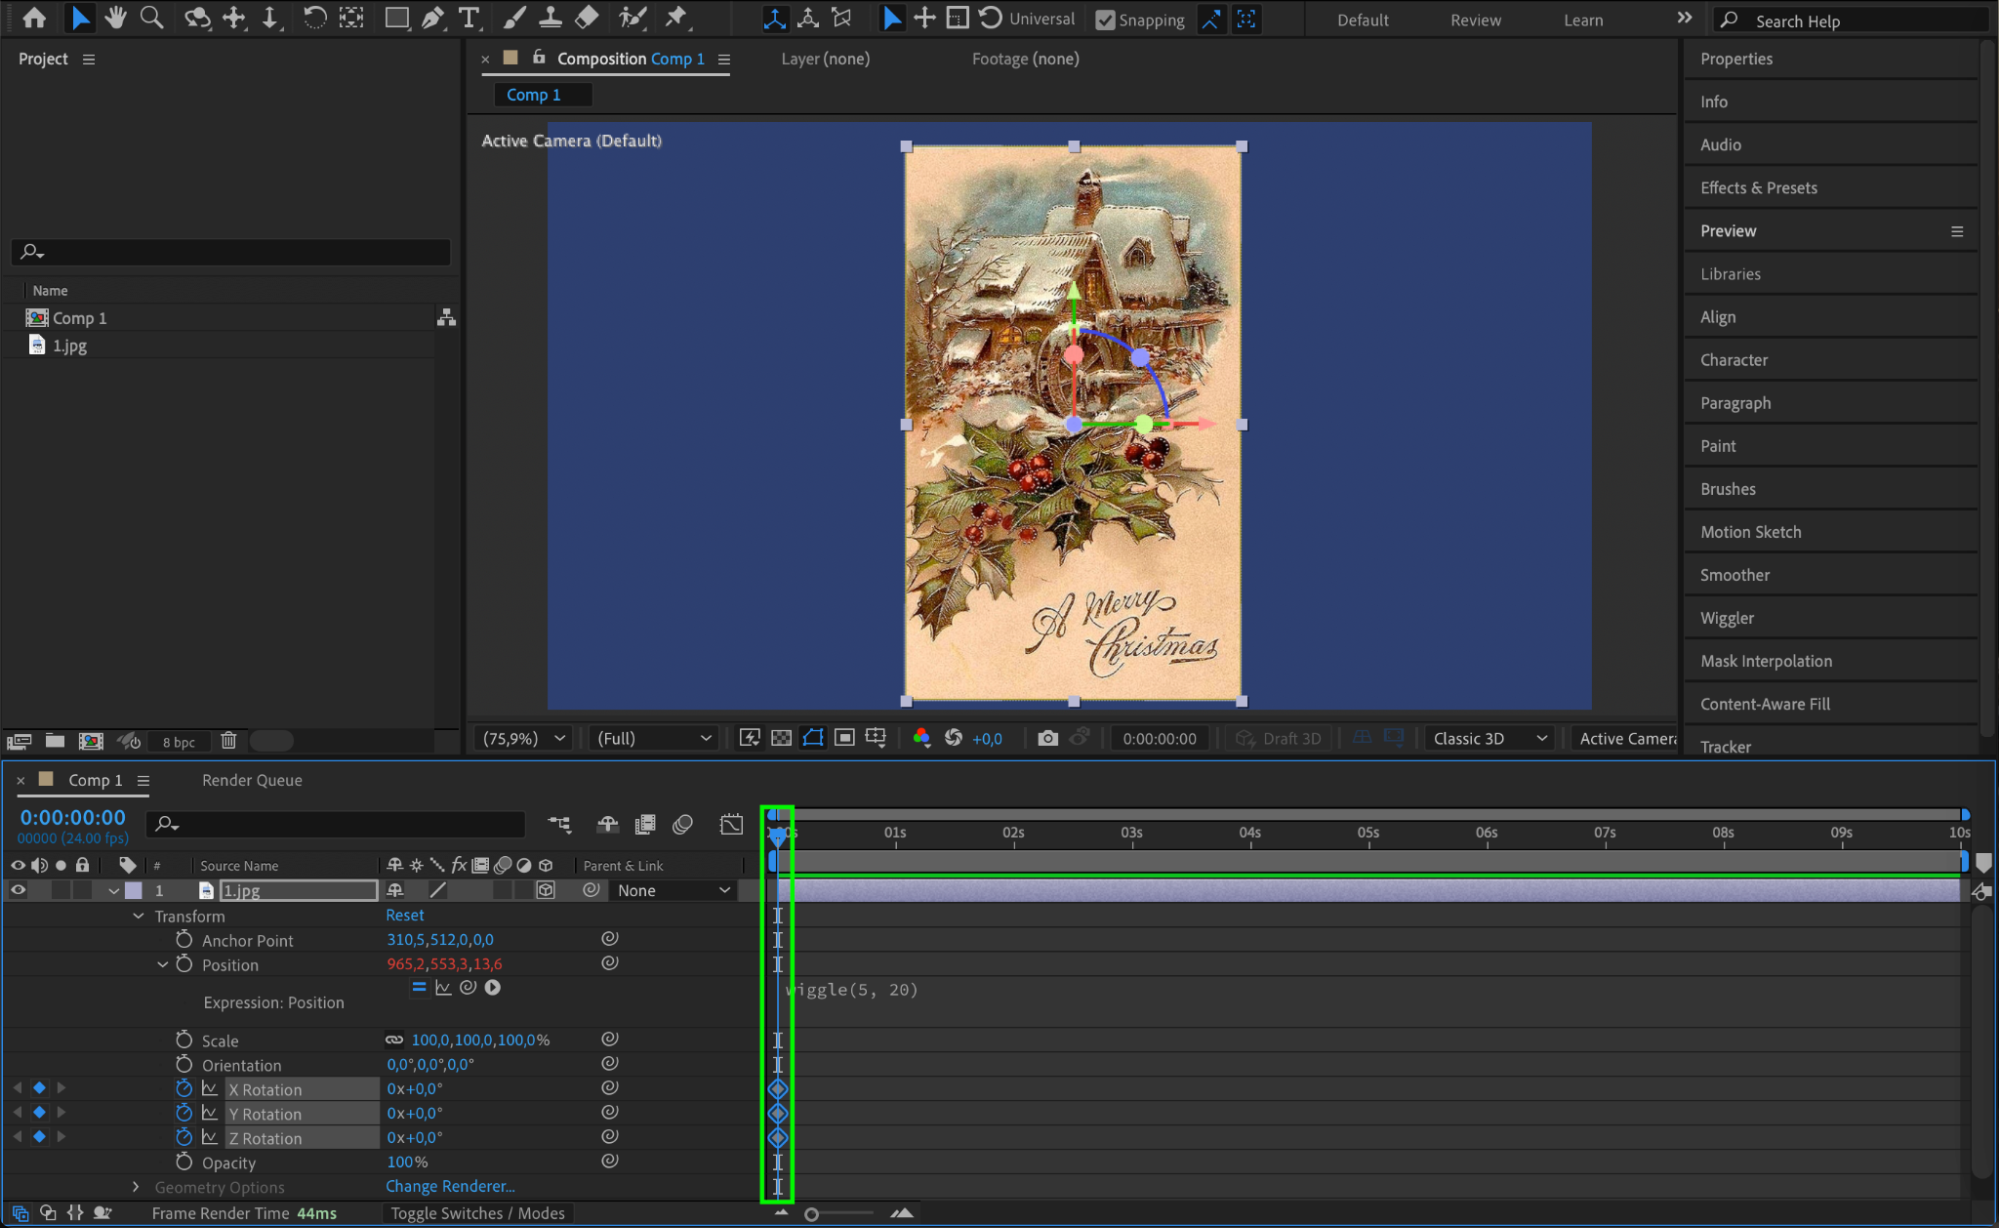Toggle the Snapping checkbox
This screenshot has height=1228, width=1999.
[x=1105, y=20]
